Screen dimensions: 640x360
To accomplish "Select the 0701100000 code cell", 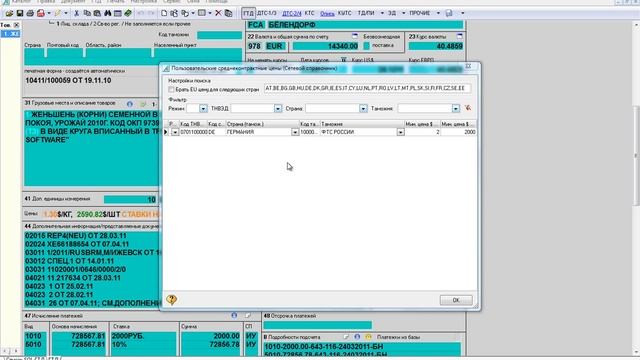I will [x=193, y=132].
